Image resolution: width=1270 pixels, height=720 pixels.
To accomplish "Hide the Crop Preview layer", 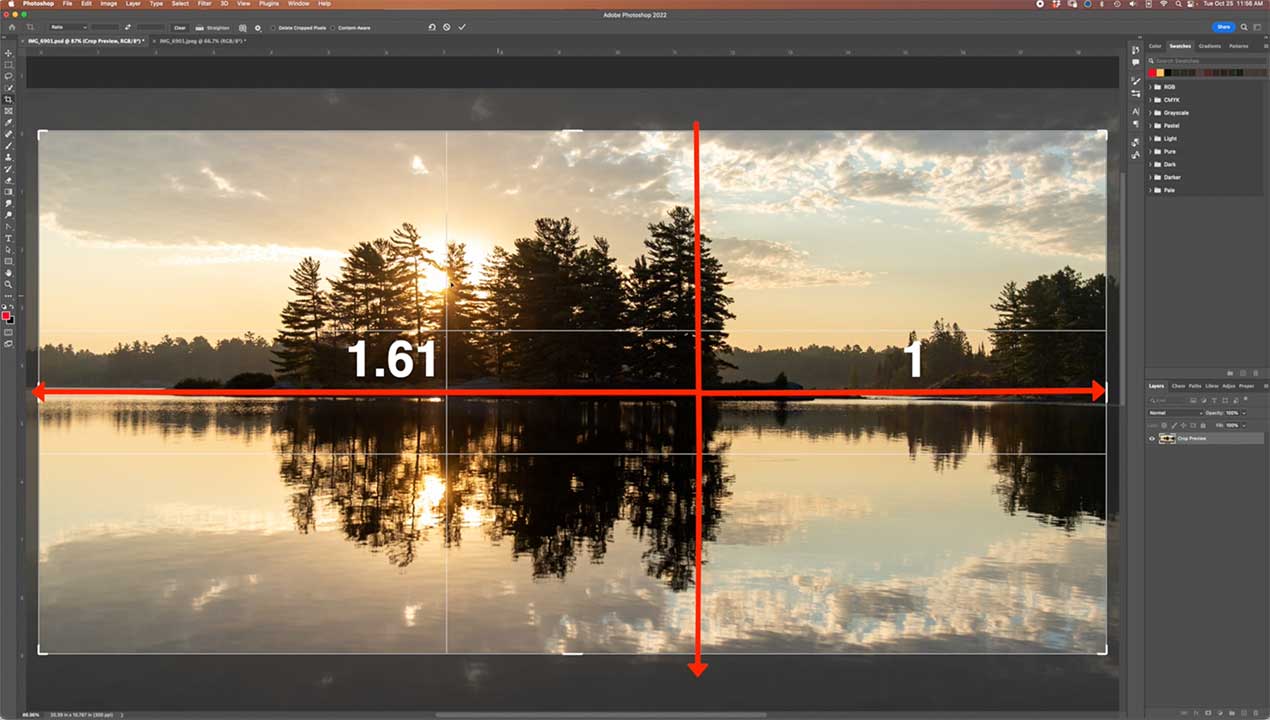I will point(1151,438).
